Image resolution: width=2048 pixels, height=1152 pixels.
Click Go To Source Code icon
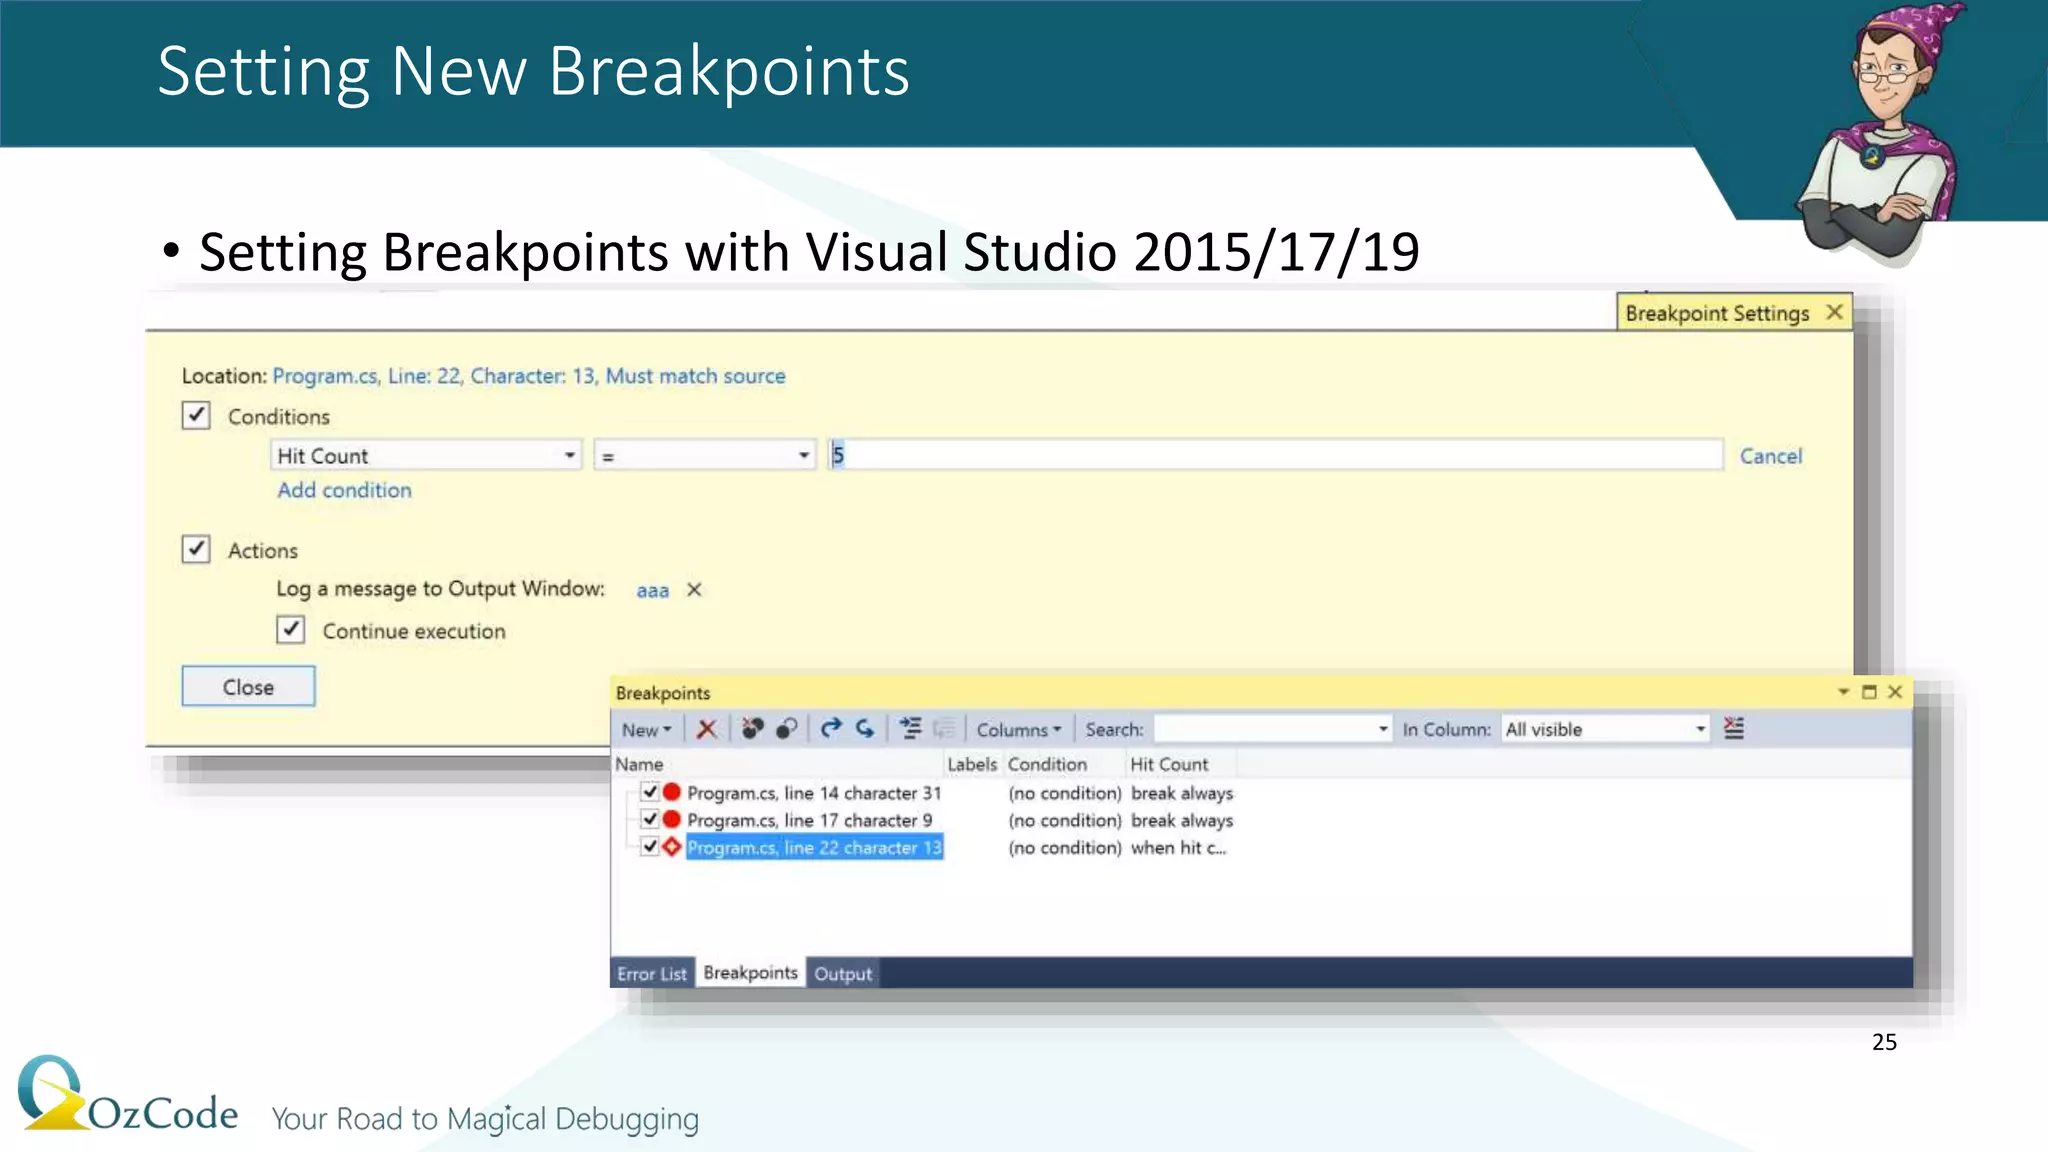tap(910, 729)
